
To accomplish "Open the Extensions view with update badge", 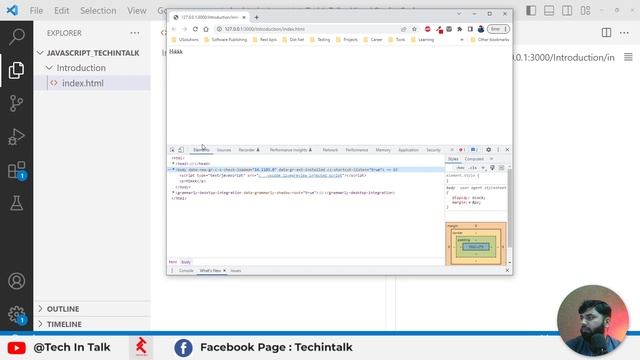I will [16, 170].
